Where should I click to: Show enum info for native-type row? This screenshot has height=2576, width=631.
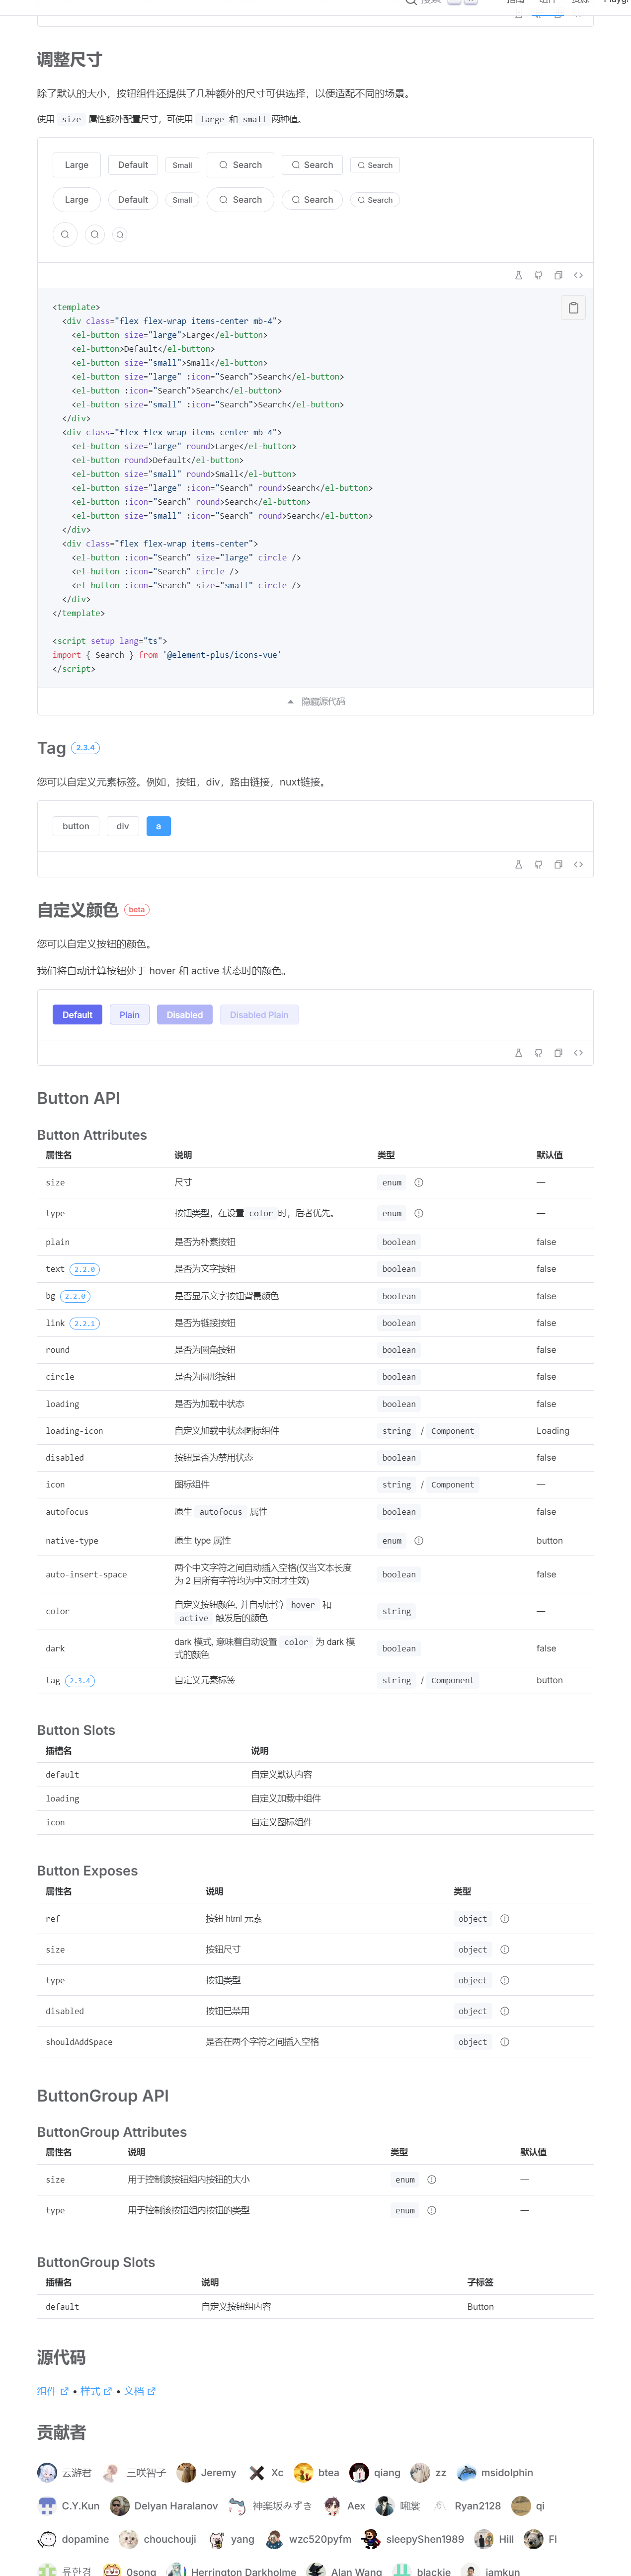pos(419,1540)
